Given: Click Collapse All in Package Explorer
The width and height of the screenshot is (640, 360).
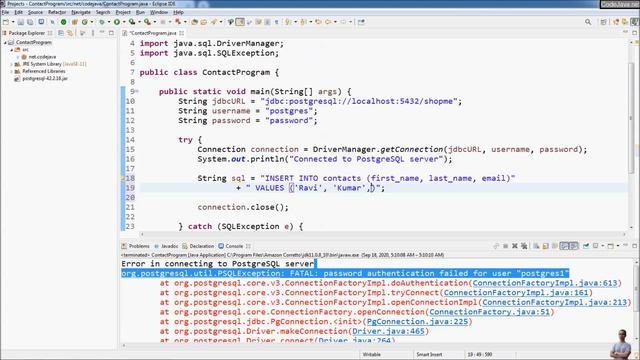Looking at the screenshot, I should 61,33.
